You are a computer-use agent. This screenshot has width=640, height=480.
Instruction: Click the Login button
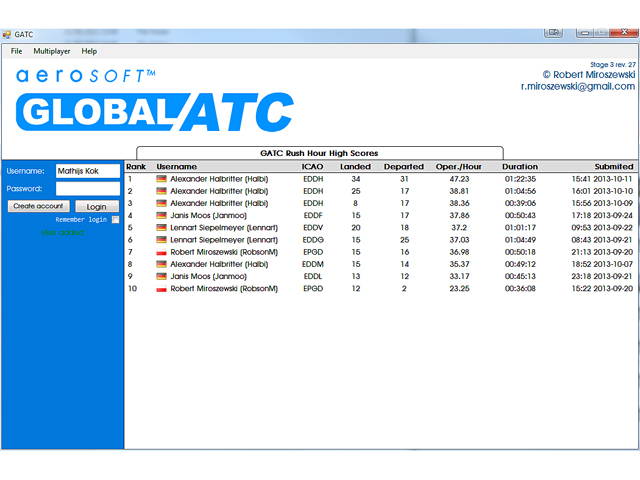point(97,207)
